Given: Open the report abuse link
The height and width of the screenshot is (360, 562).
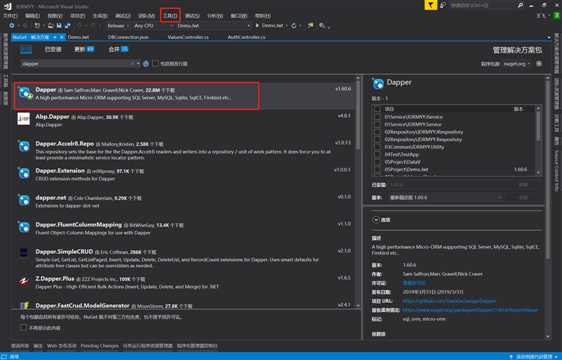Looking at the screenshot, I should (470, 310).
